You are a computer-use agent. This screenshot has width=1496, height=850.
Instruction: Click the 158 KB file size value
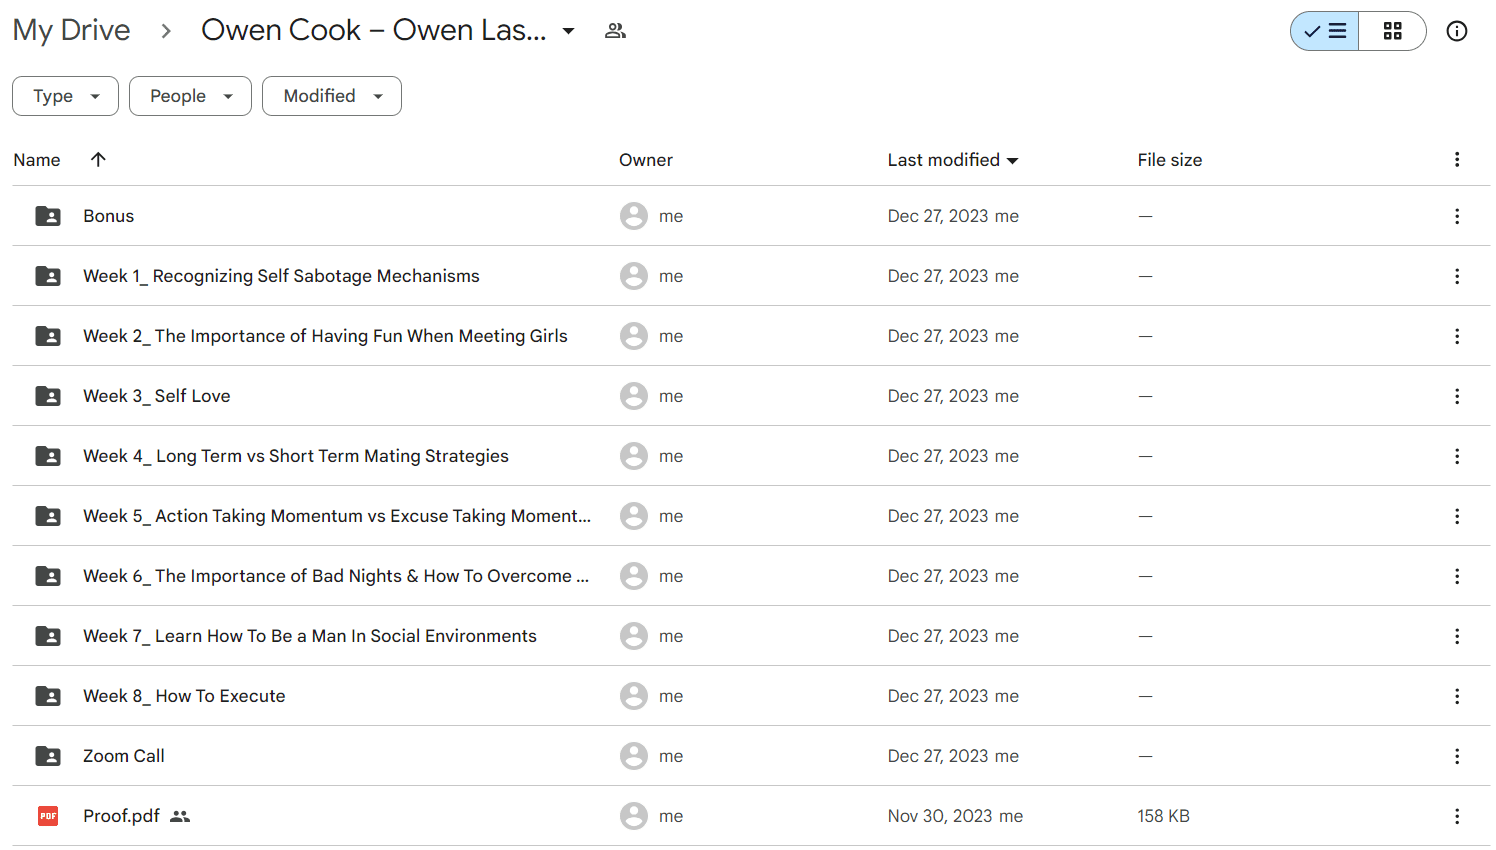(1164, 816)
